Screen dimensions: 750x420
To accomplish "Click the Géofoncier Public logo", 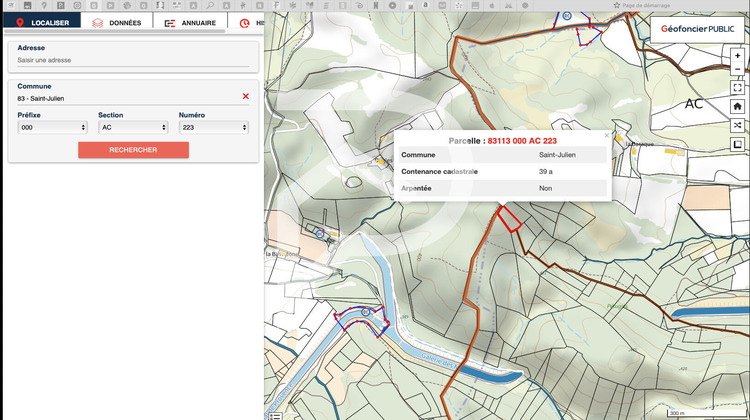I will tap(697, 29).
